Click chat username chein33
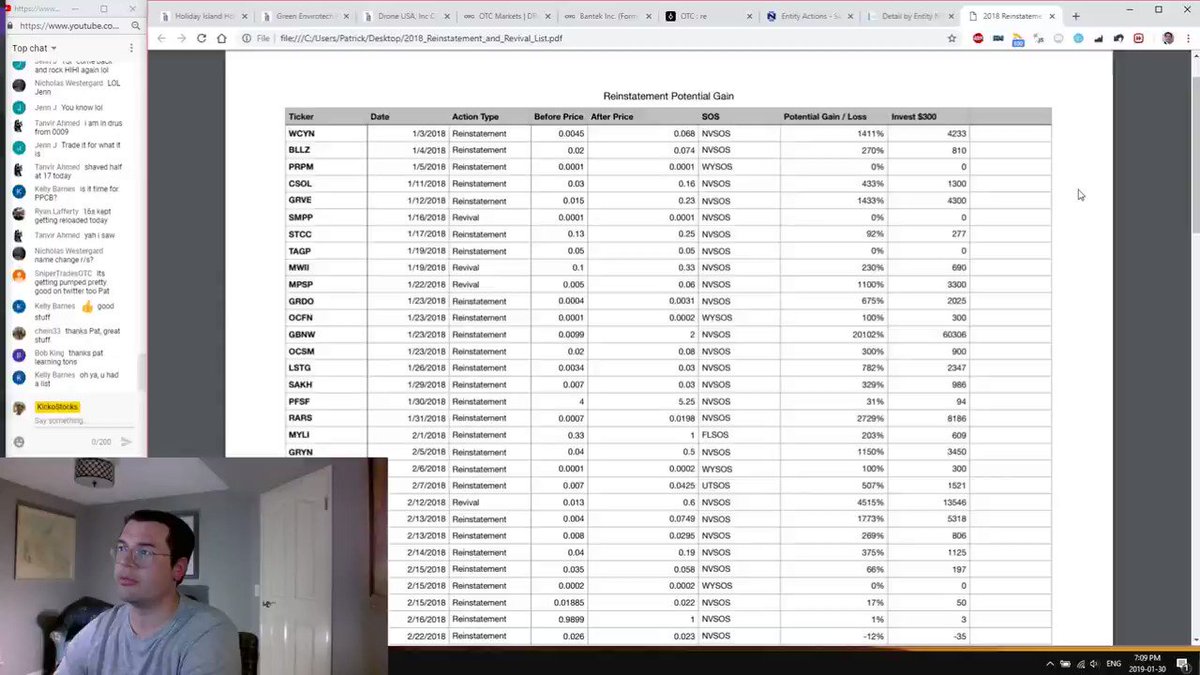The image size is (1200, 675). pos(48,331)
